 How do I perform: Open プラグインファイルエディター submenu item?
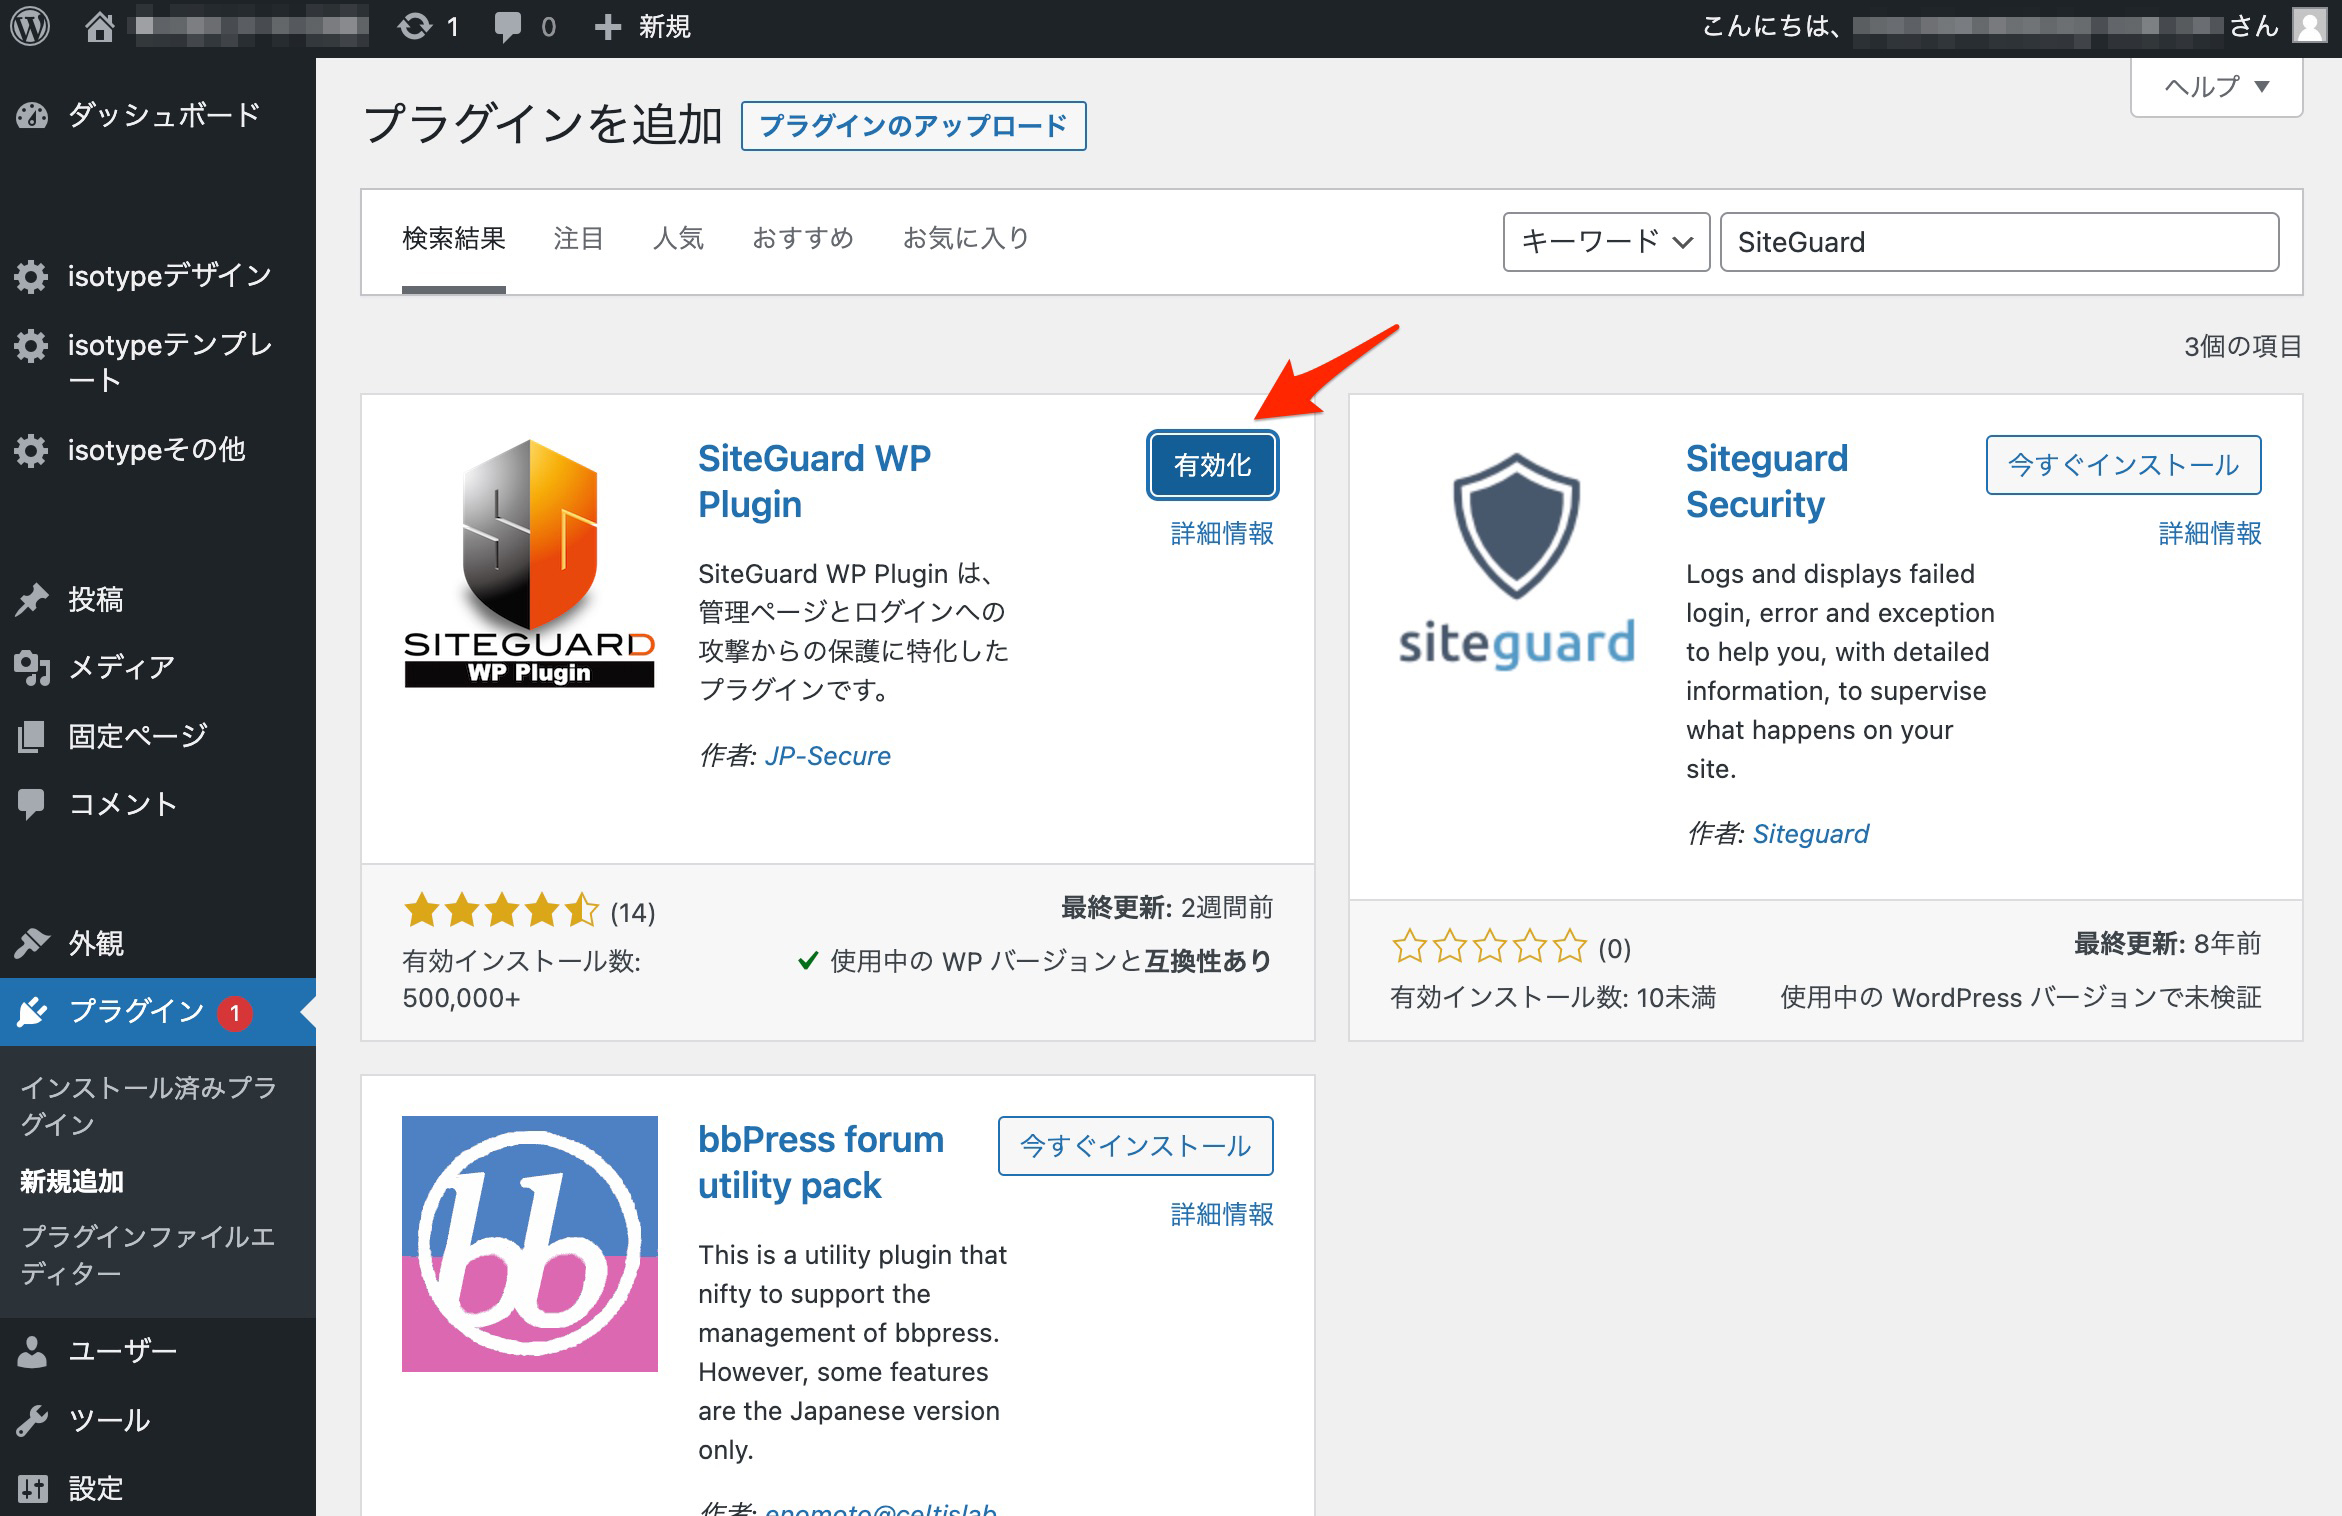pyautogui.click(x=148, y=1255)
